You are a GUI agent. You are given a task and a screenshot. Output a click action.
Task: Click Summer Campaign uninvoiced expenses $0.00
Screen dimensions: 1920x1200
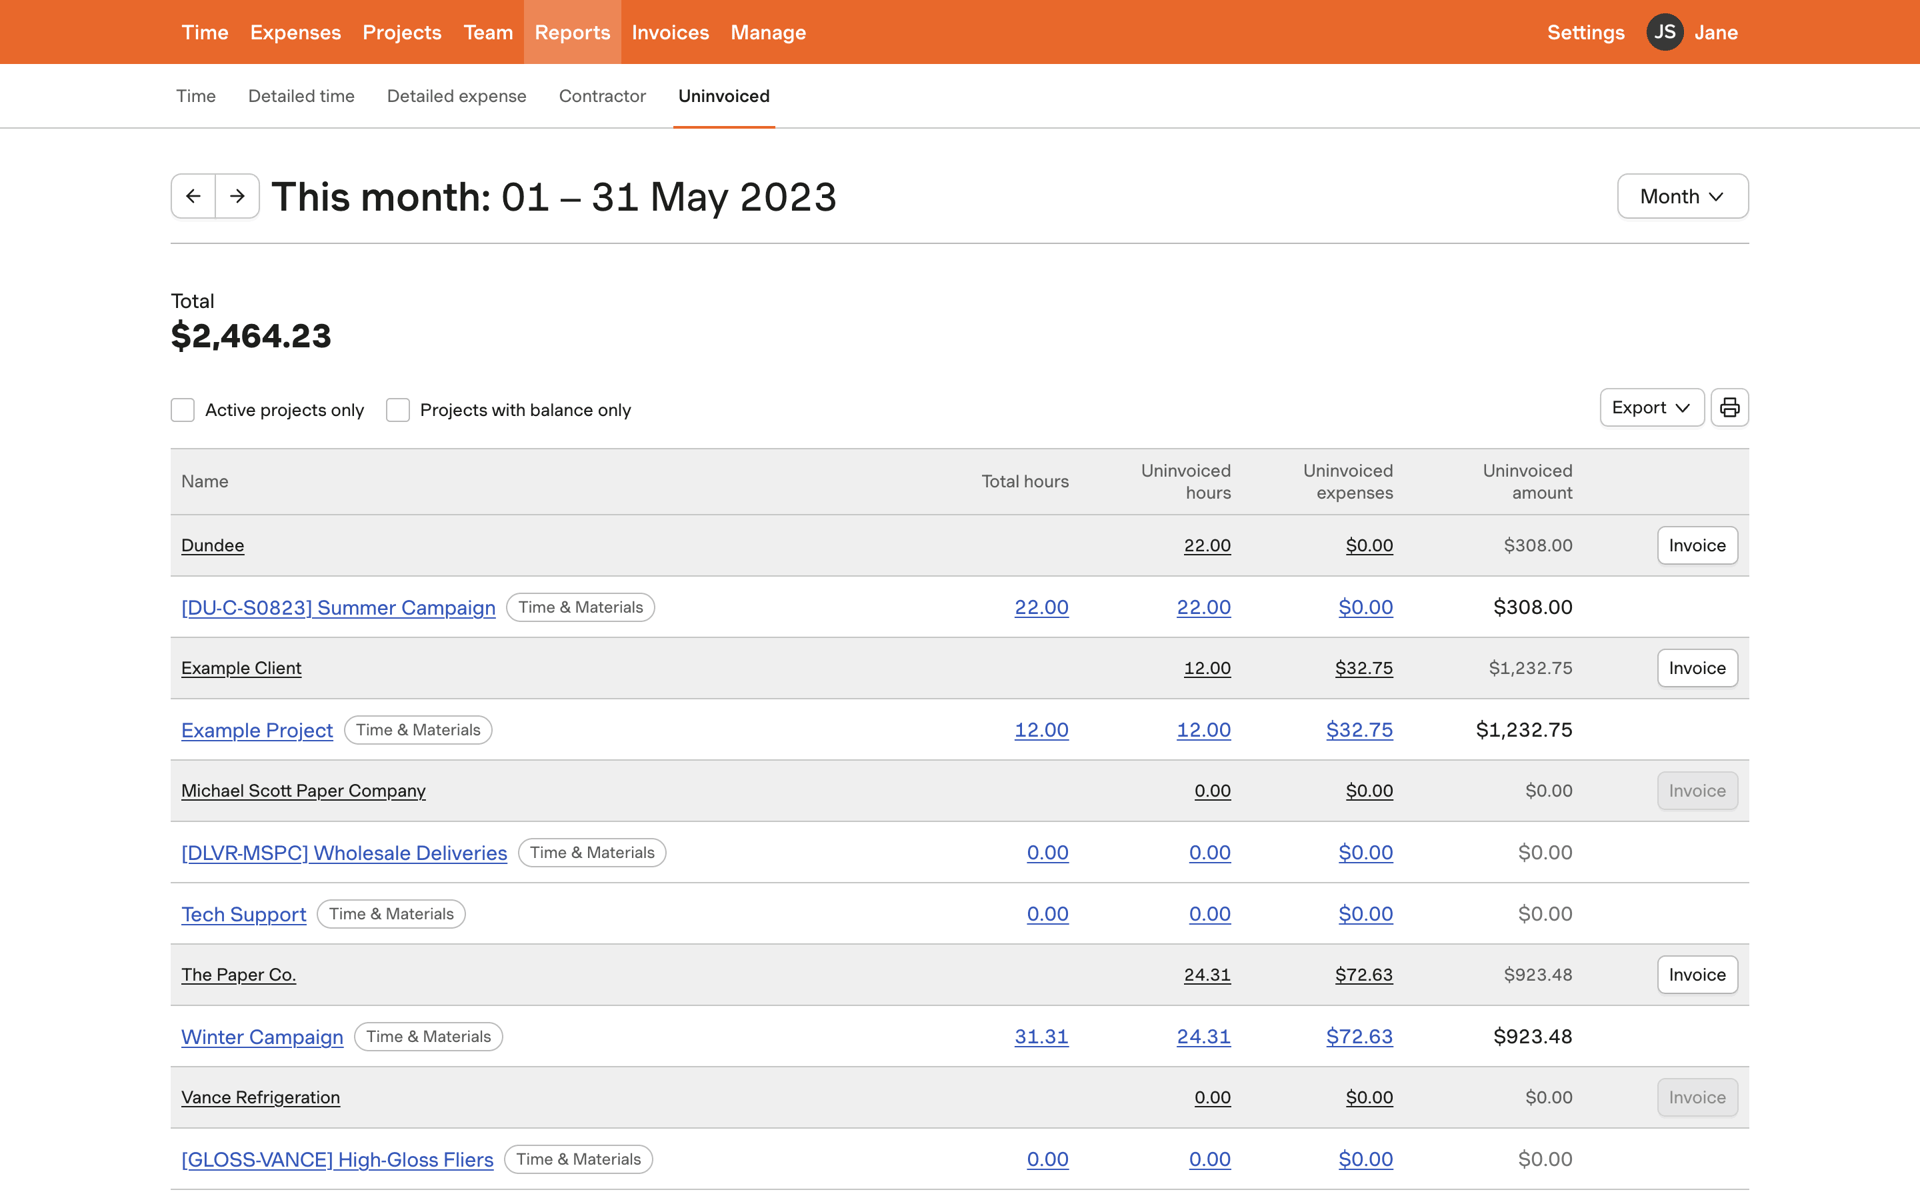coord(1365,608)
